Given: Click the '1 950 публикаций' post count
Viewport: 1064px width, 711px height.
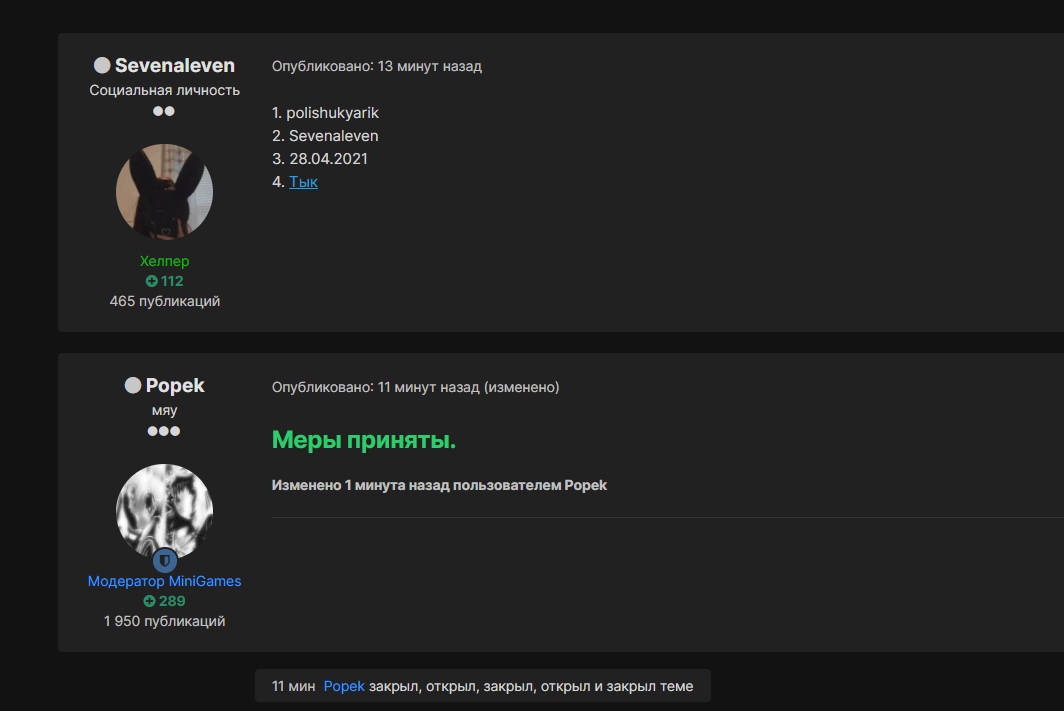Looking at the screenshot, I should tap(164, 621).
